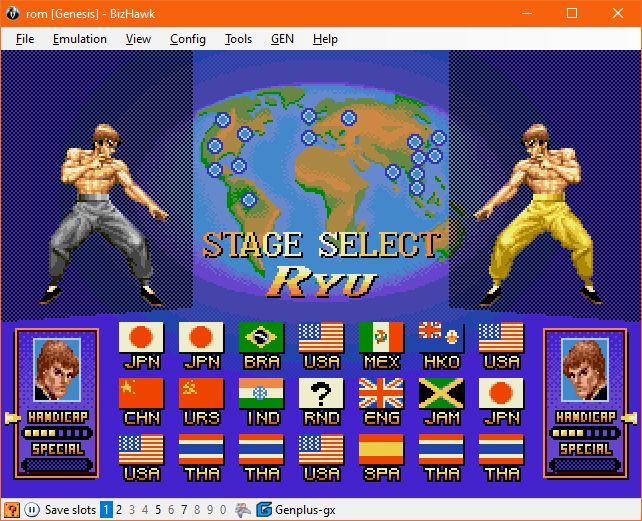Click the BizHawk app icon in title bar
Screen dimensions: 642x521
coord(13,14)
